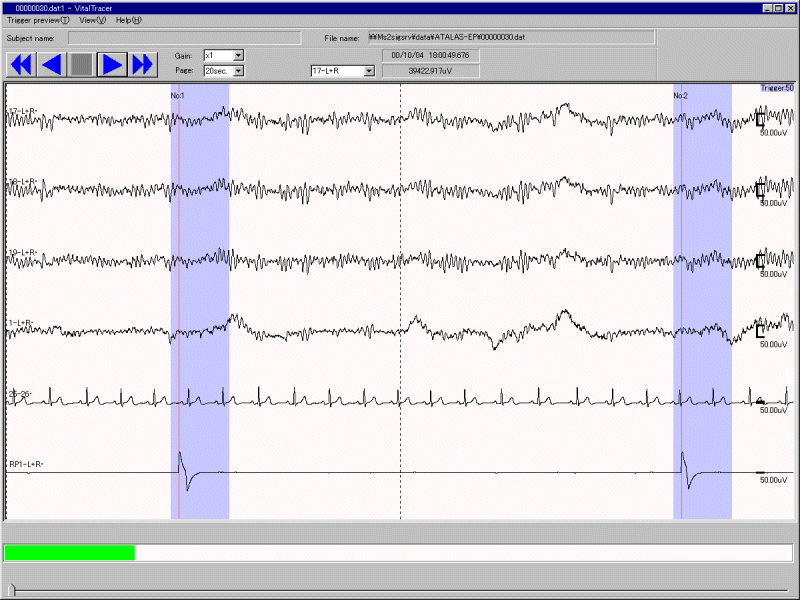
Task: Open the Gain dropdown
Action: tap(238, 56)
